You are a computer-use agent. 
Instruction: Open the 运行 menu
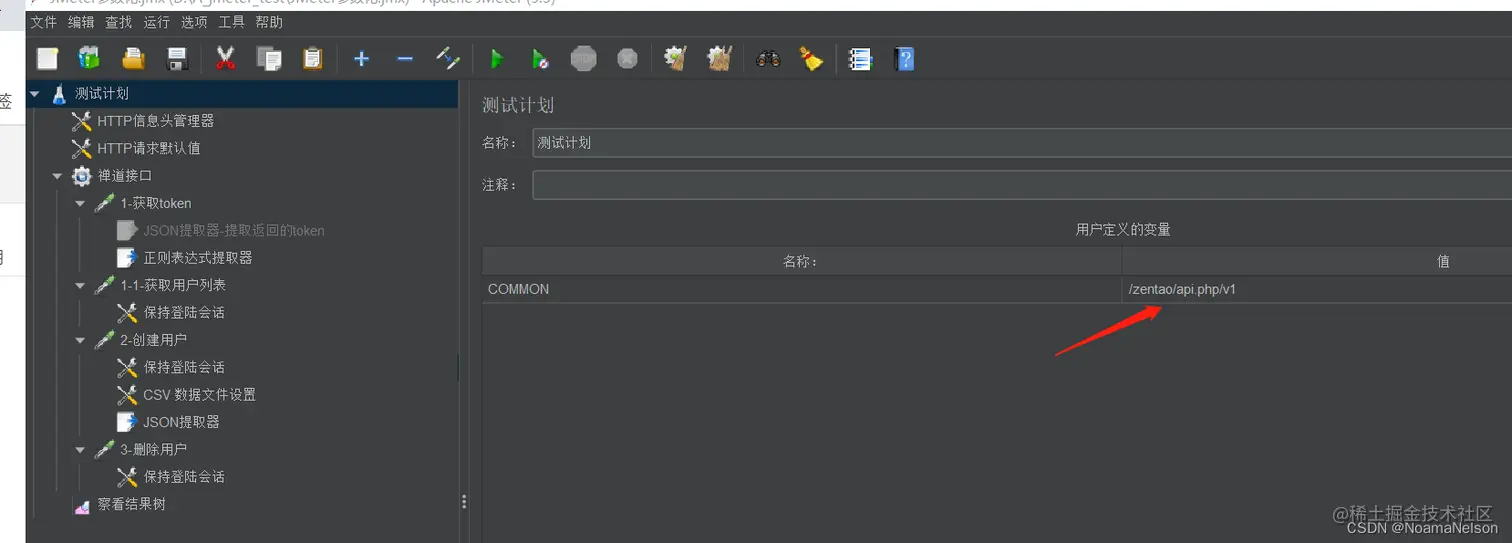pos(156,22)
